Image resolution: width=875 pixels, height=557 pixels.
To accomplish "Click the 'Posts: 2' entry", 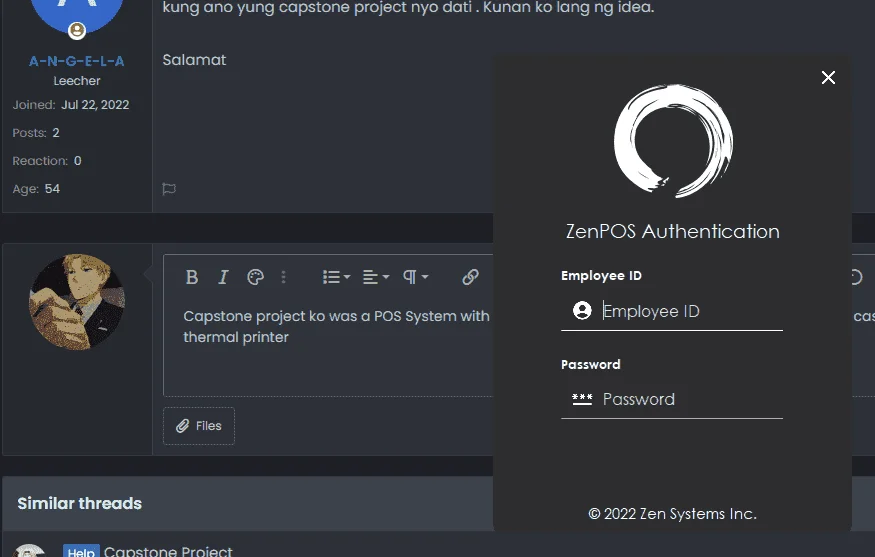I will pos(36,133).
